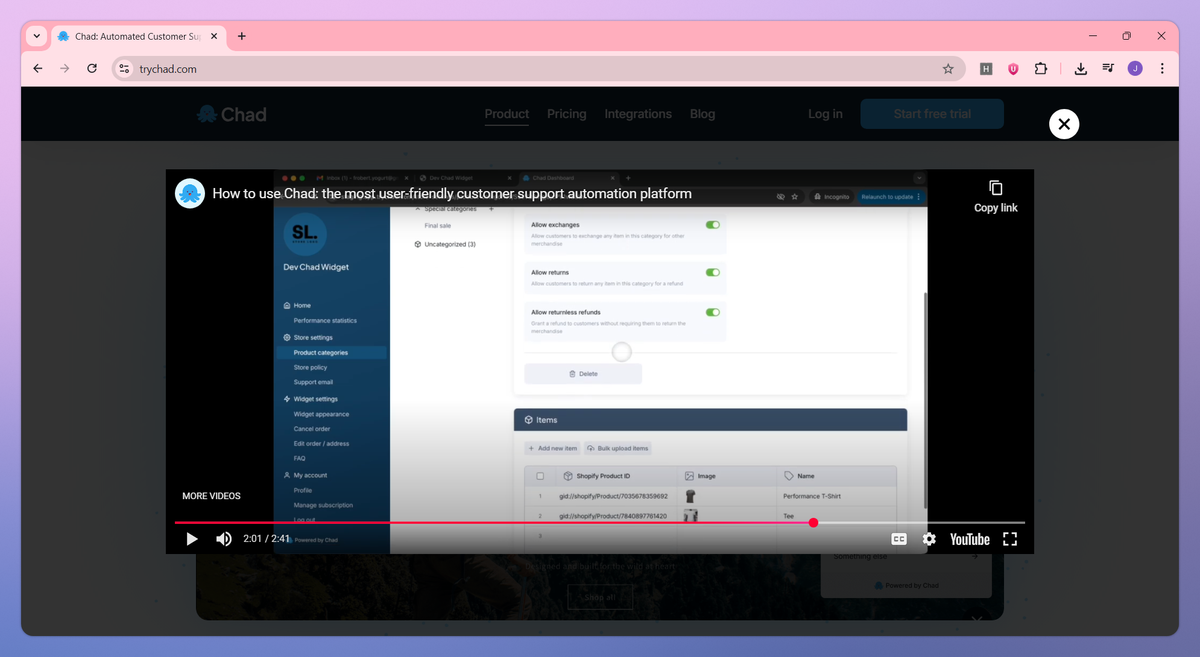This screenshot has height=657, width=1200.
Task: Toggle the Allow returnless refunds switch
Action: (712, 312)
